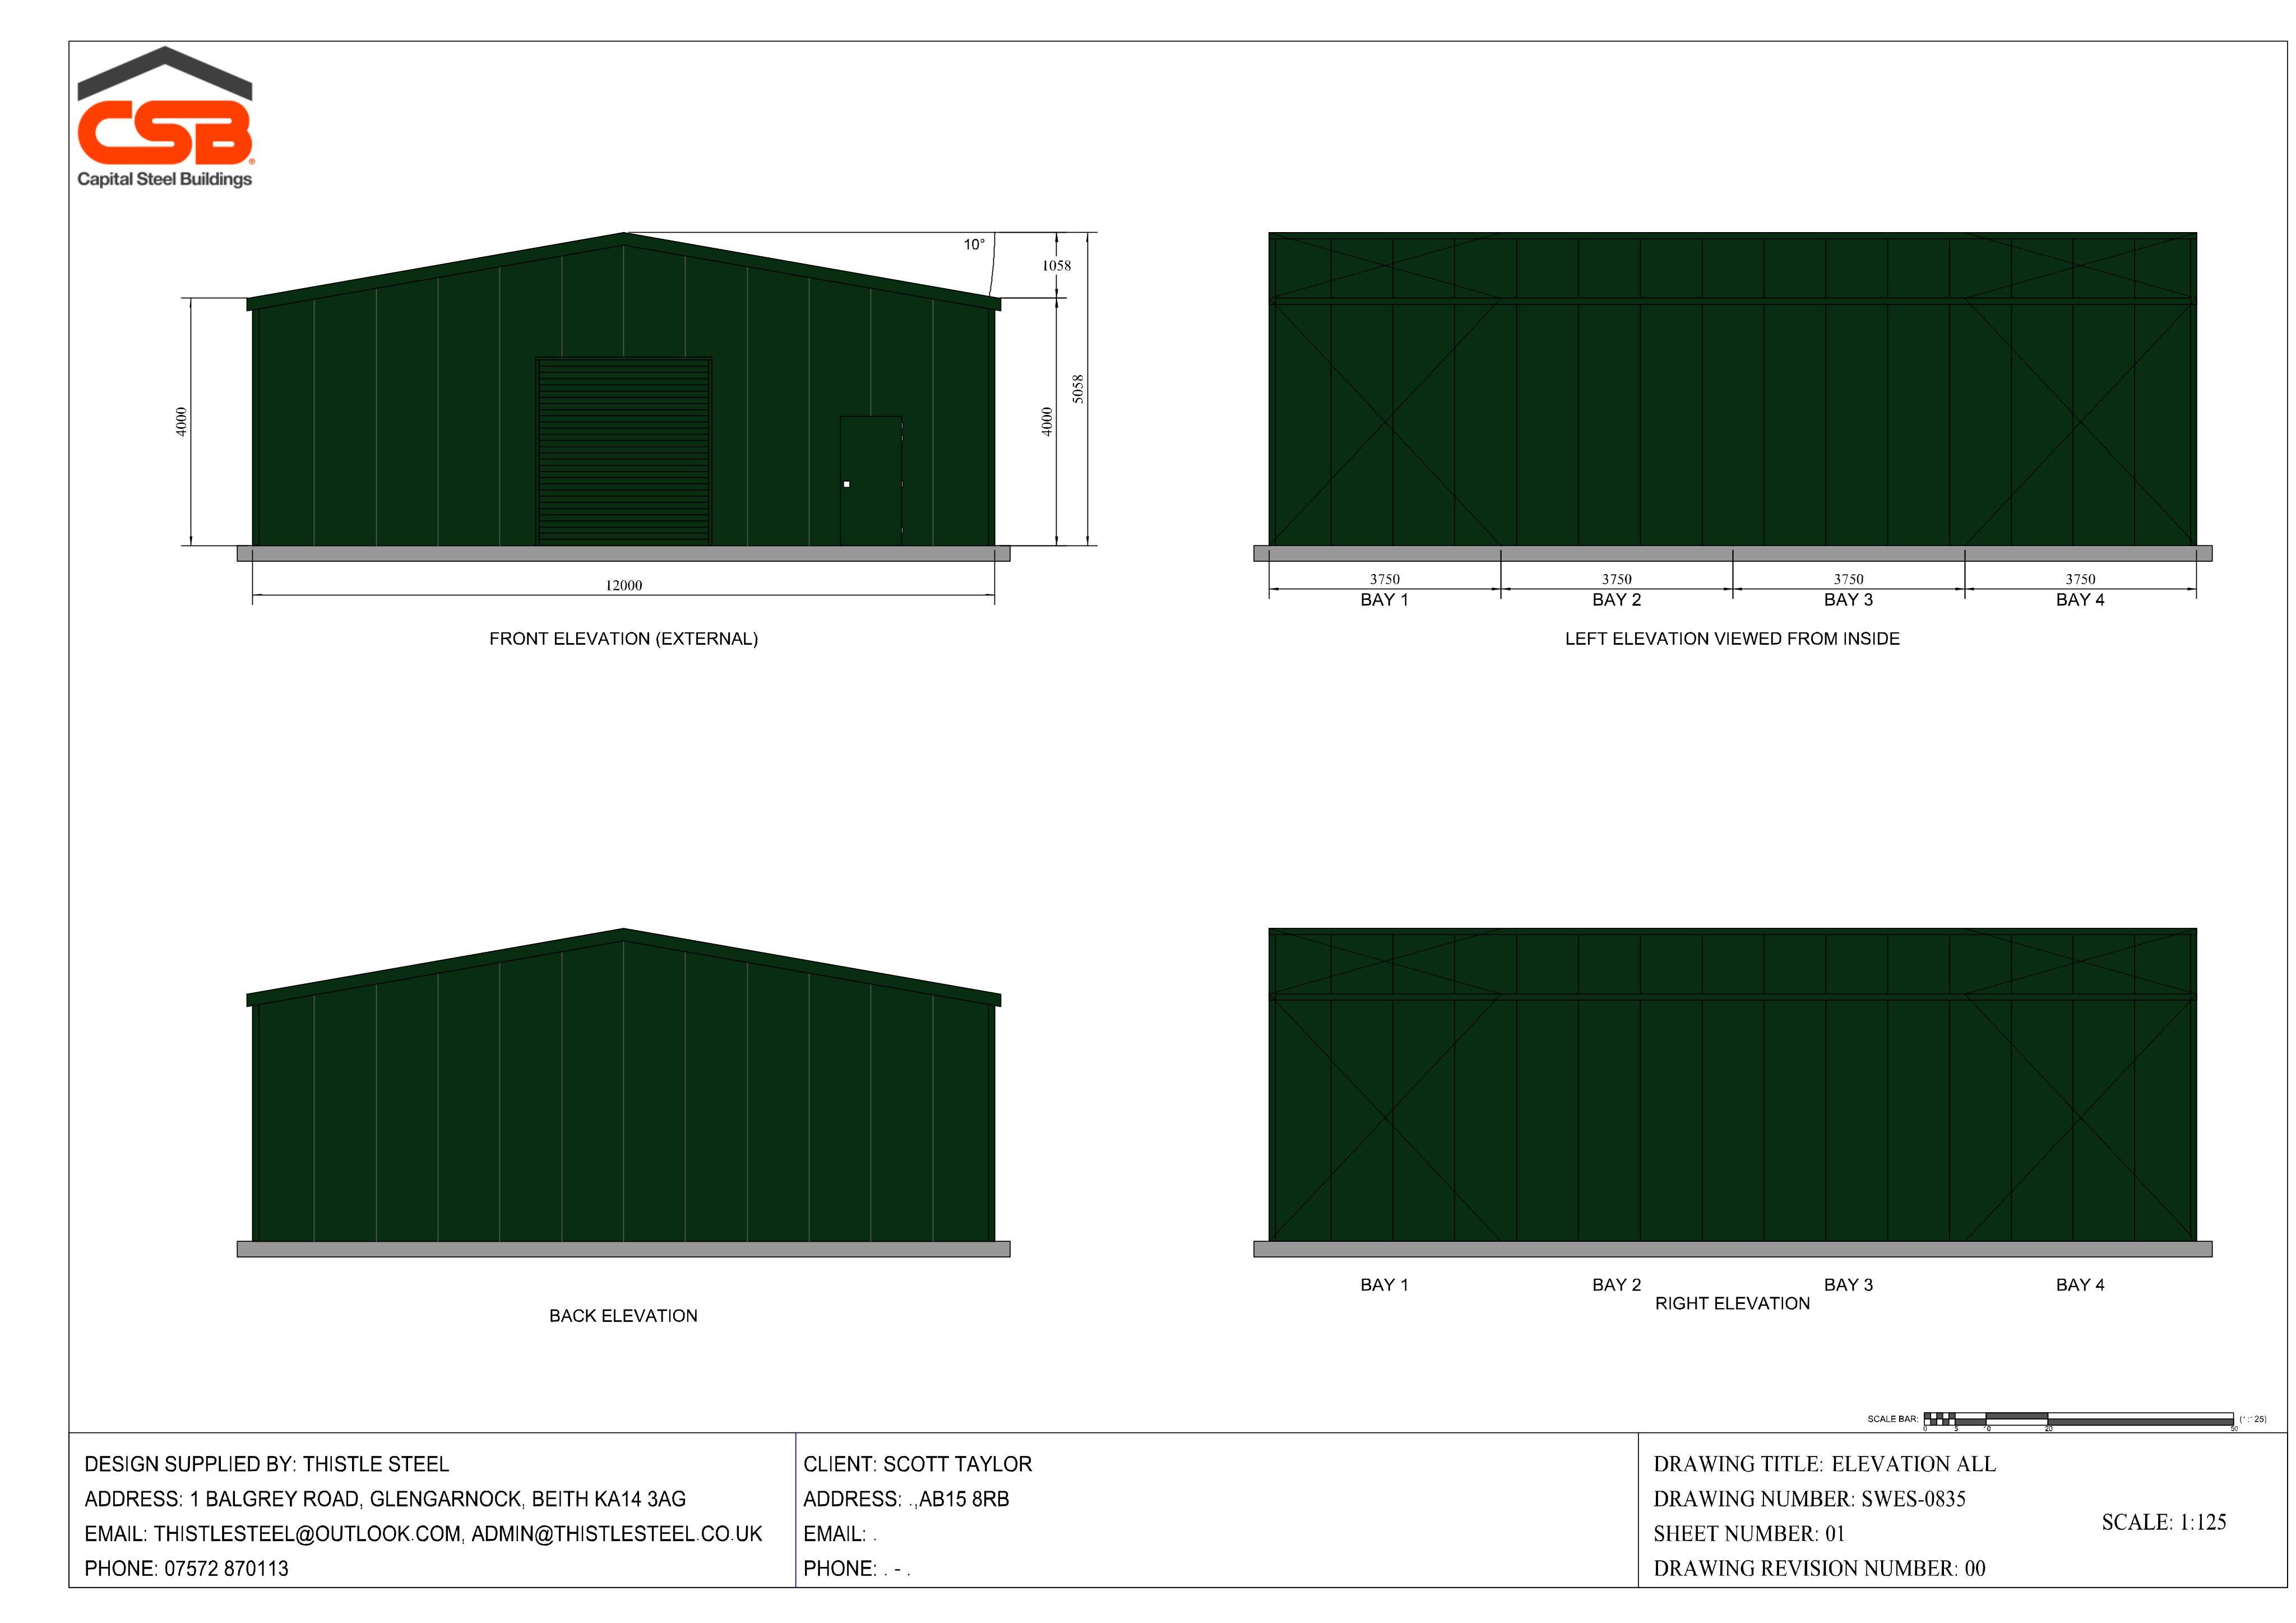2296x1623 pixels.
Task: Click the personnel door on front elevation
Action: pos(871,481)
